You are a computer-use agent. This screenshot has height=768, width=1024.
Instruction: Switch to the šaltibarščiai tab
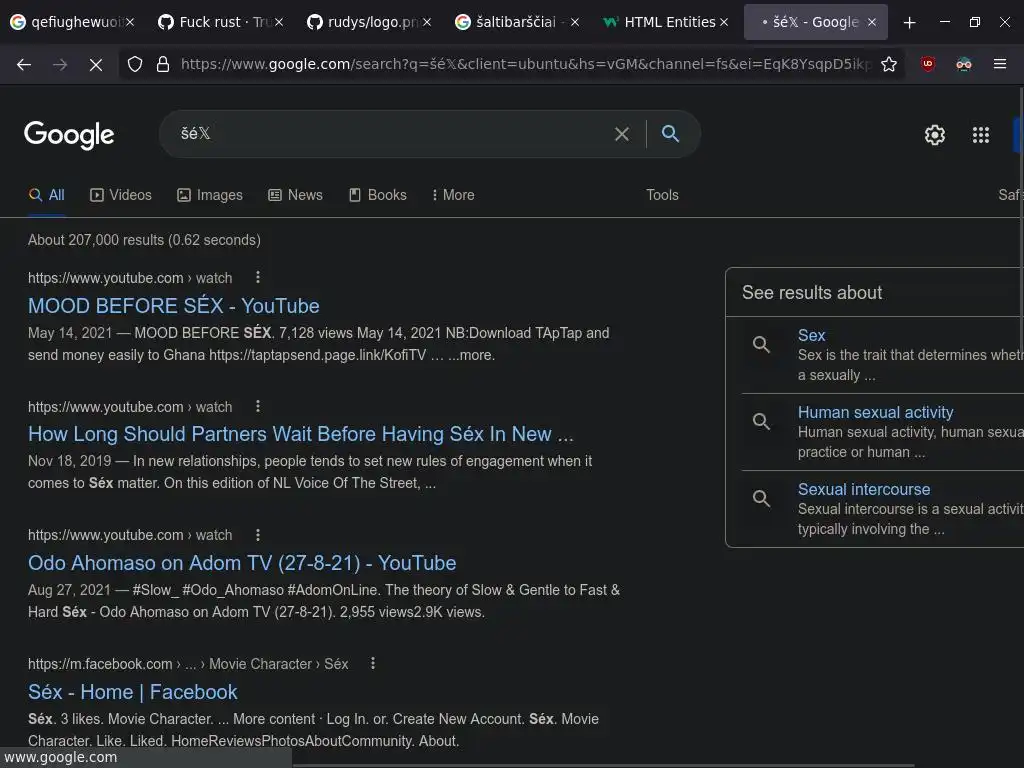(516, 22)
